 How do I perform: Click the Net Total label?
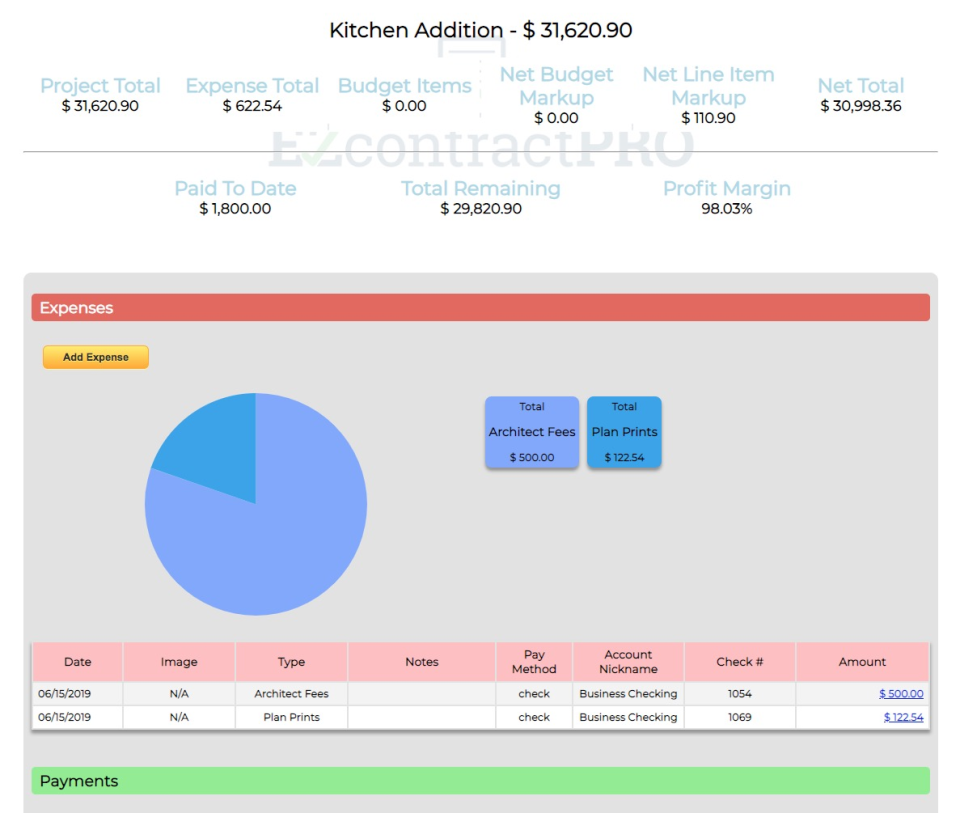(861, 86)
